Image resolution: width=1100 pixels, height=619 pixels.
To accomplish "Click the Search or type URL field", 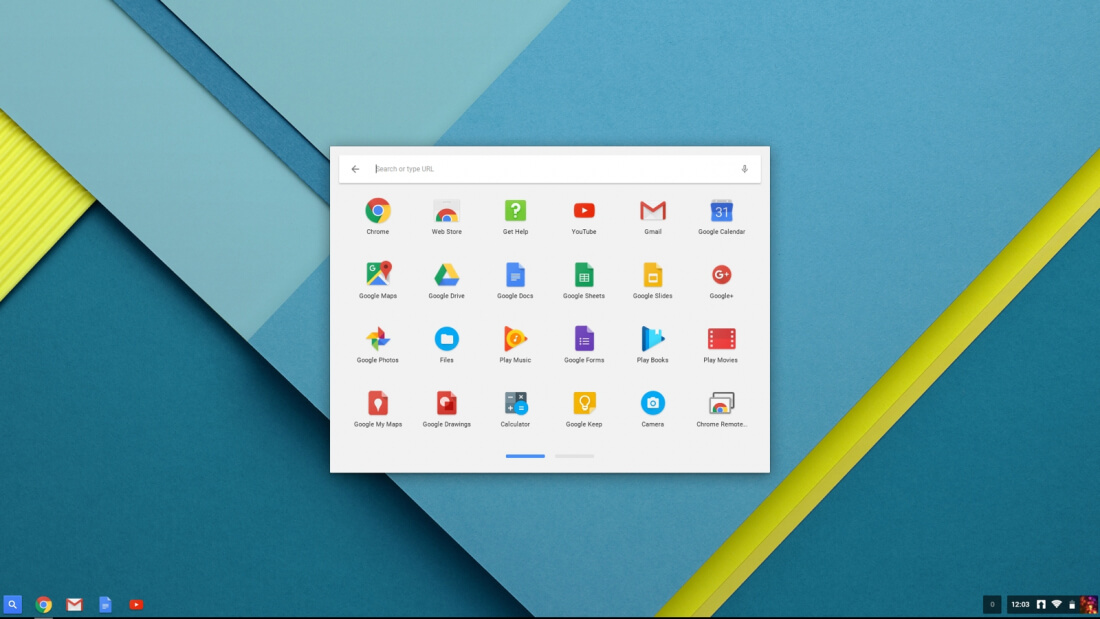I will point(550,169).
